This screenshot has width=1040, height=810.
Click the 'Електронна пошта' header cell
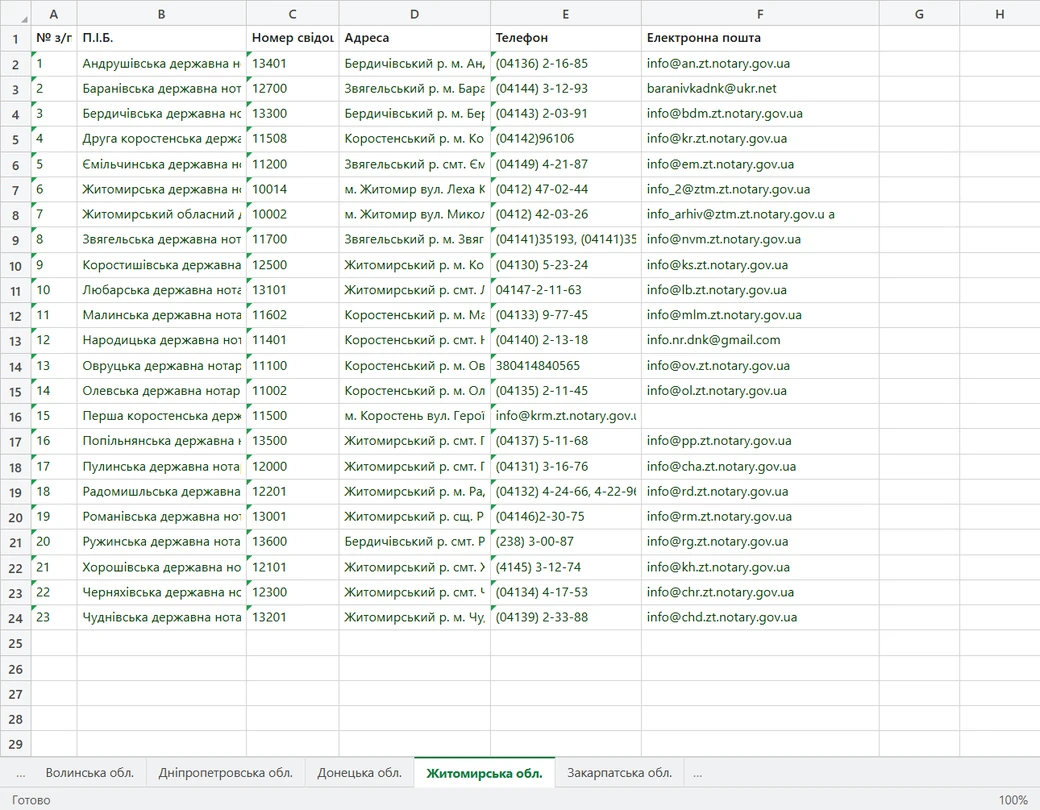click(x=760, y=38)
